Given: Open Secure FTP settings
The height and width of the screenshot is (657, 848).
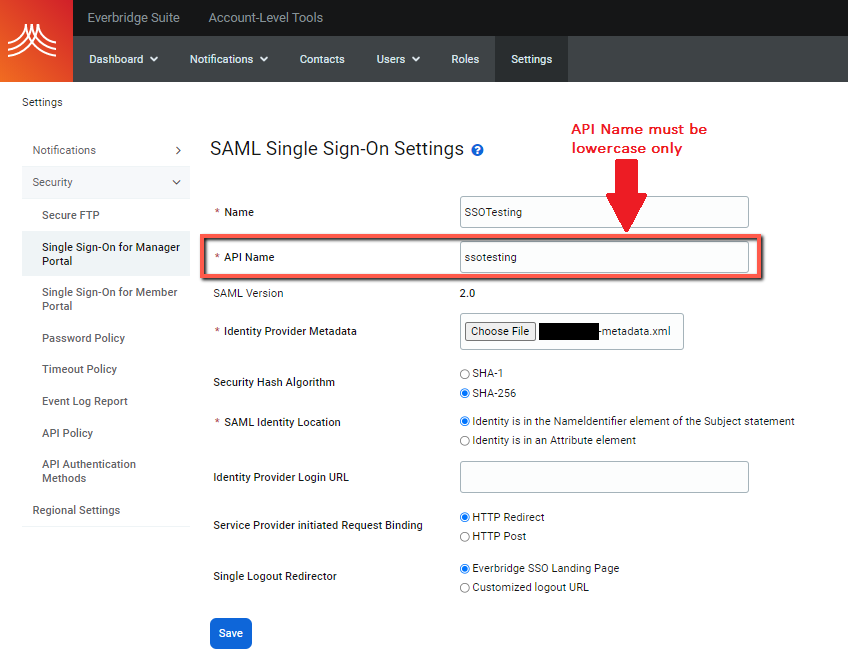Looking at the screenshot, I should 70,214.
